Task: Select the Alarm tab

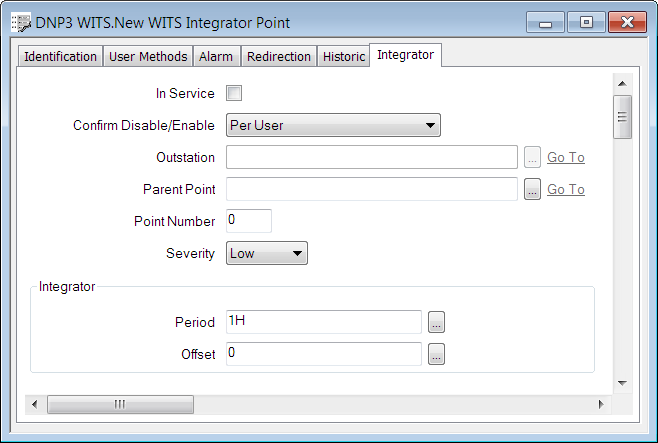Action: 216,57
